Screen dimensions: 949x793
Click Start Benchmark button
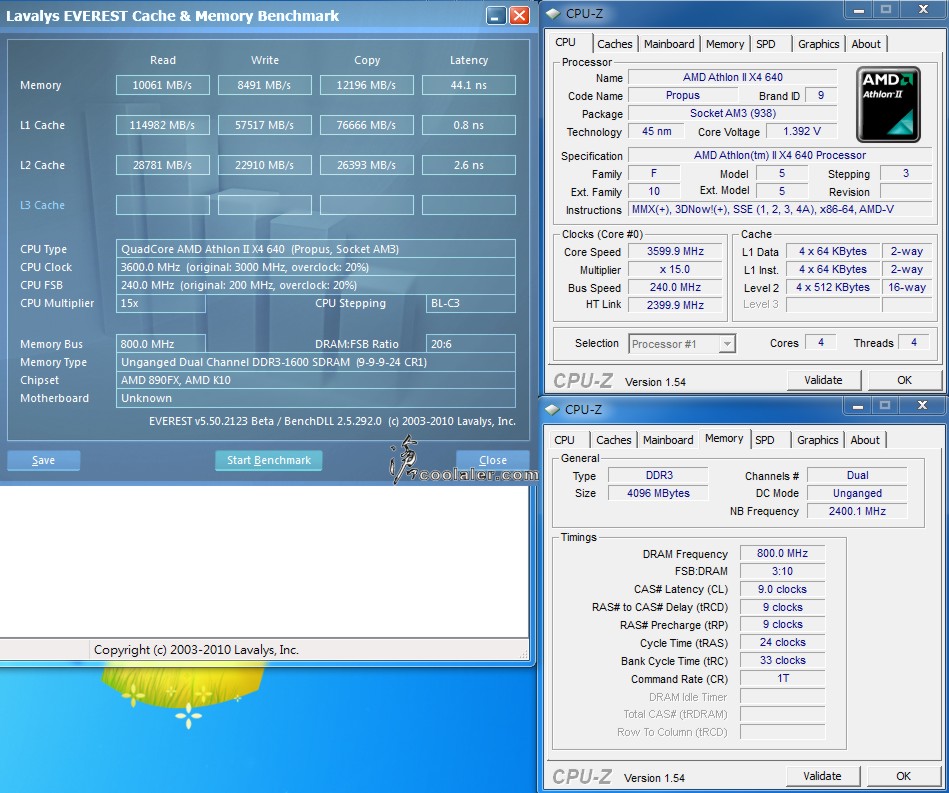pyautogui.click(x=269, y=460)
